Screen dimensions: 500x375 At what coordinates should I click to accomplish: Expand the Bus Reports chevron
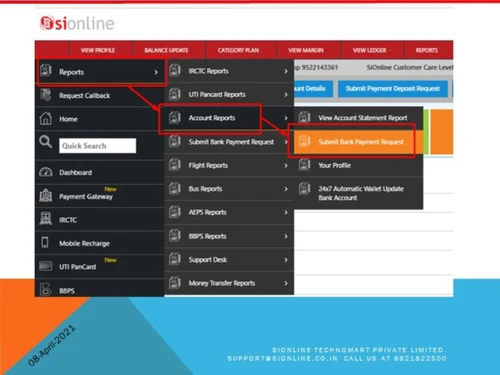coord(286,189)
